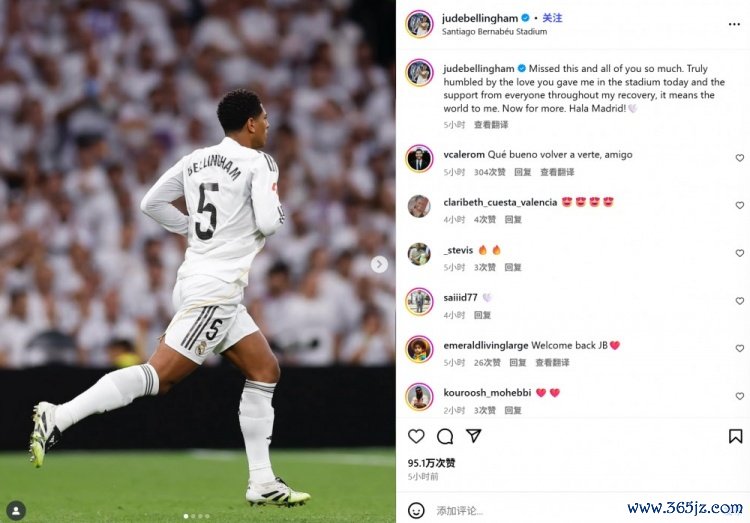Select the second carousel dot indicator
750x523 pixels.
click(x=193, y=516)
